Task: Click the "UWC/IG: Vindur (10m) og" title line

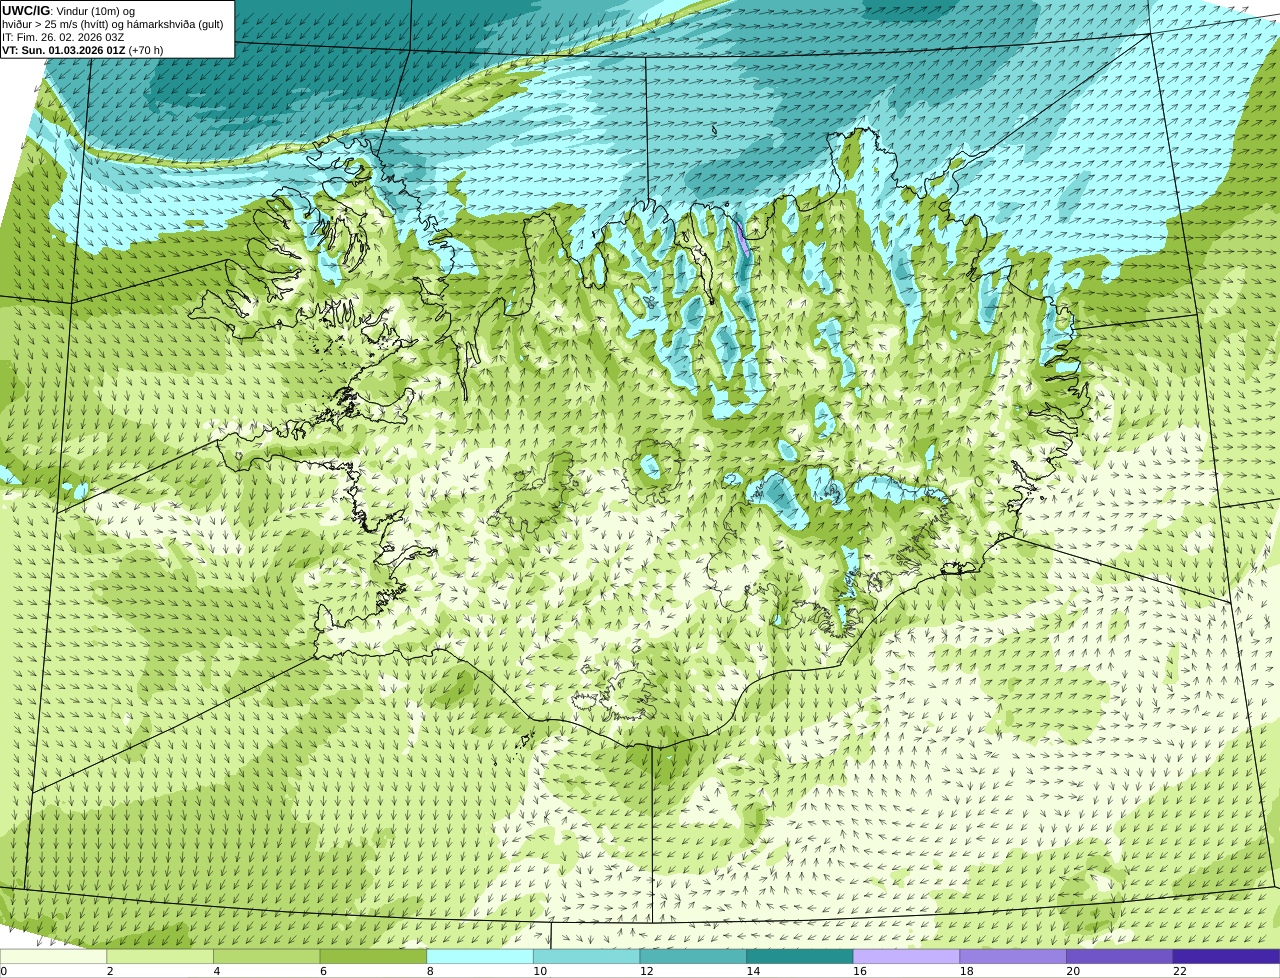Action: point(69,11)
